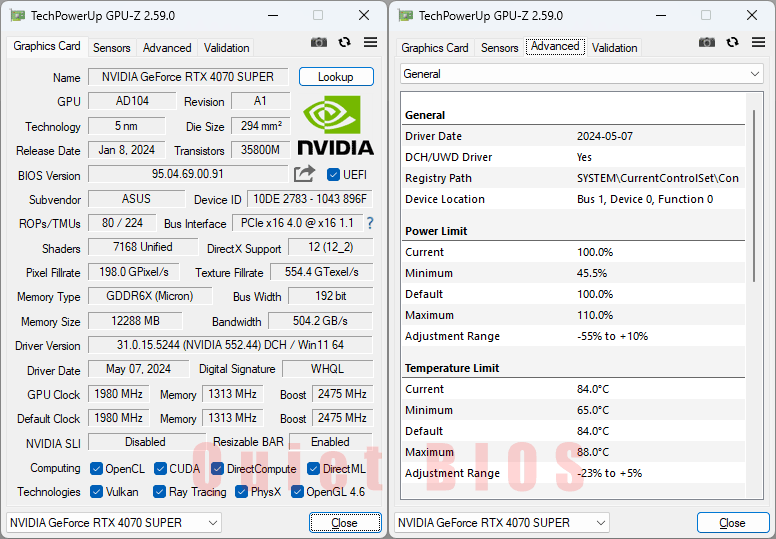Click Bus Interface field PCIe x16 4.0

click(x=297, y=223)
